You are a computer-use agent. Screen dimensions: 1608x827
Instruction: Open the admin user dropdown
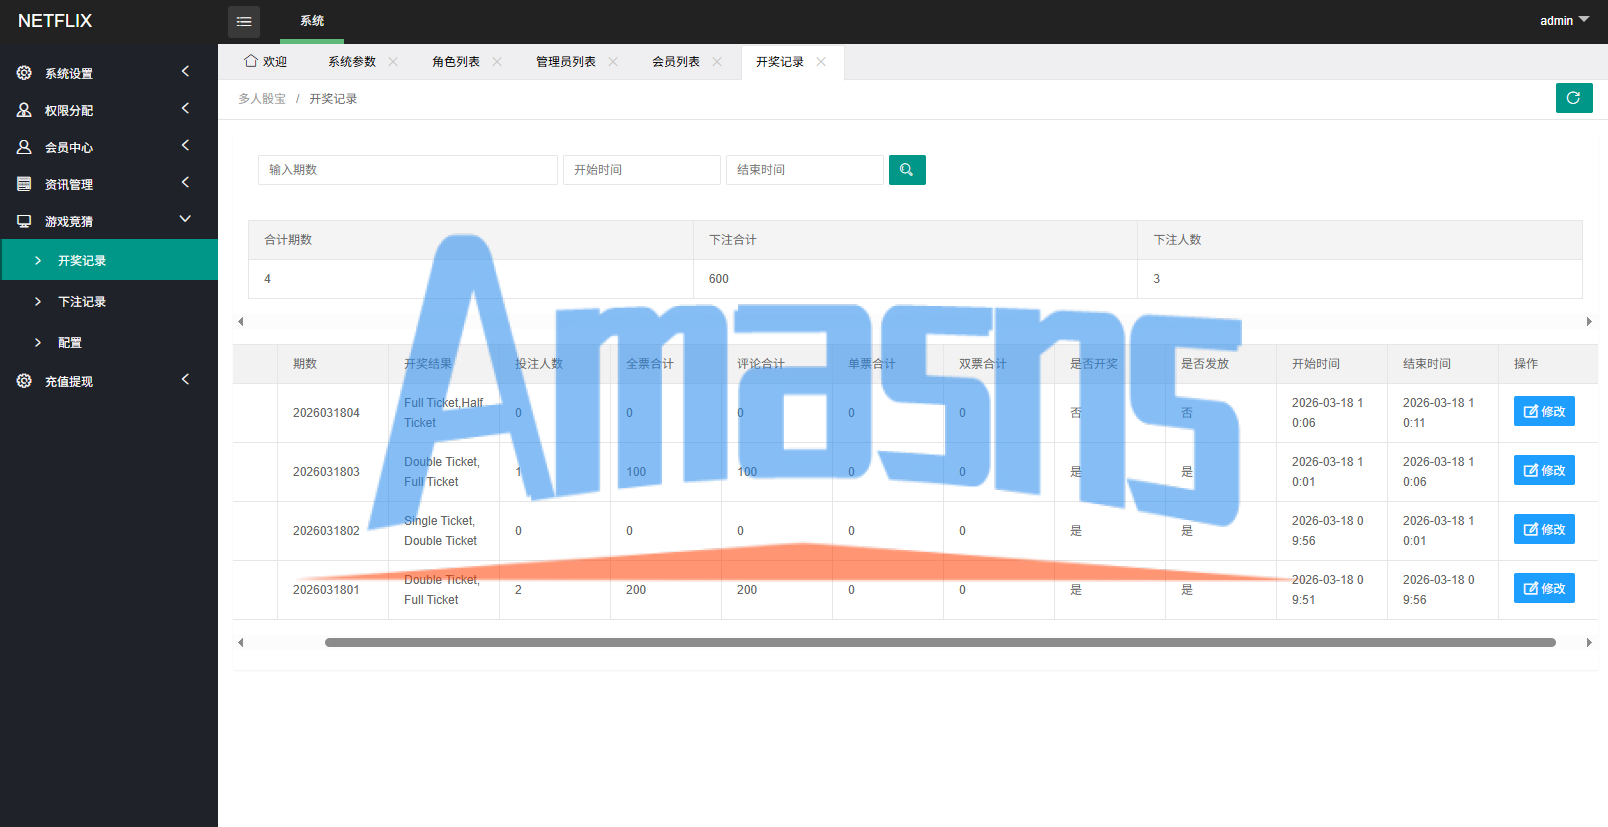(x=1564, y=21)
